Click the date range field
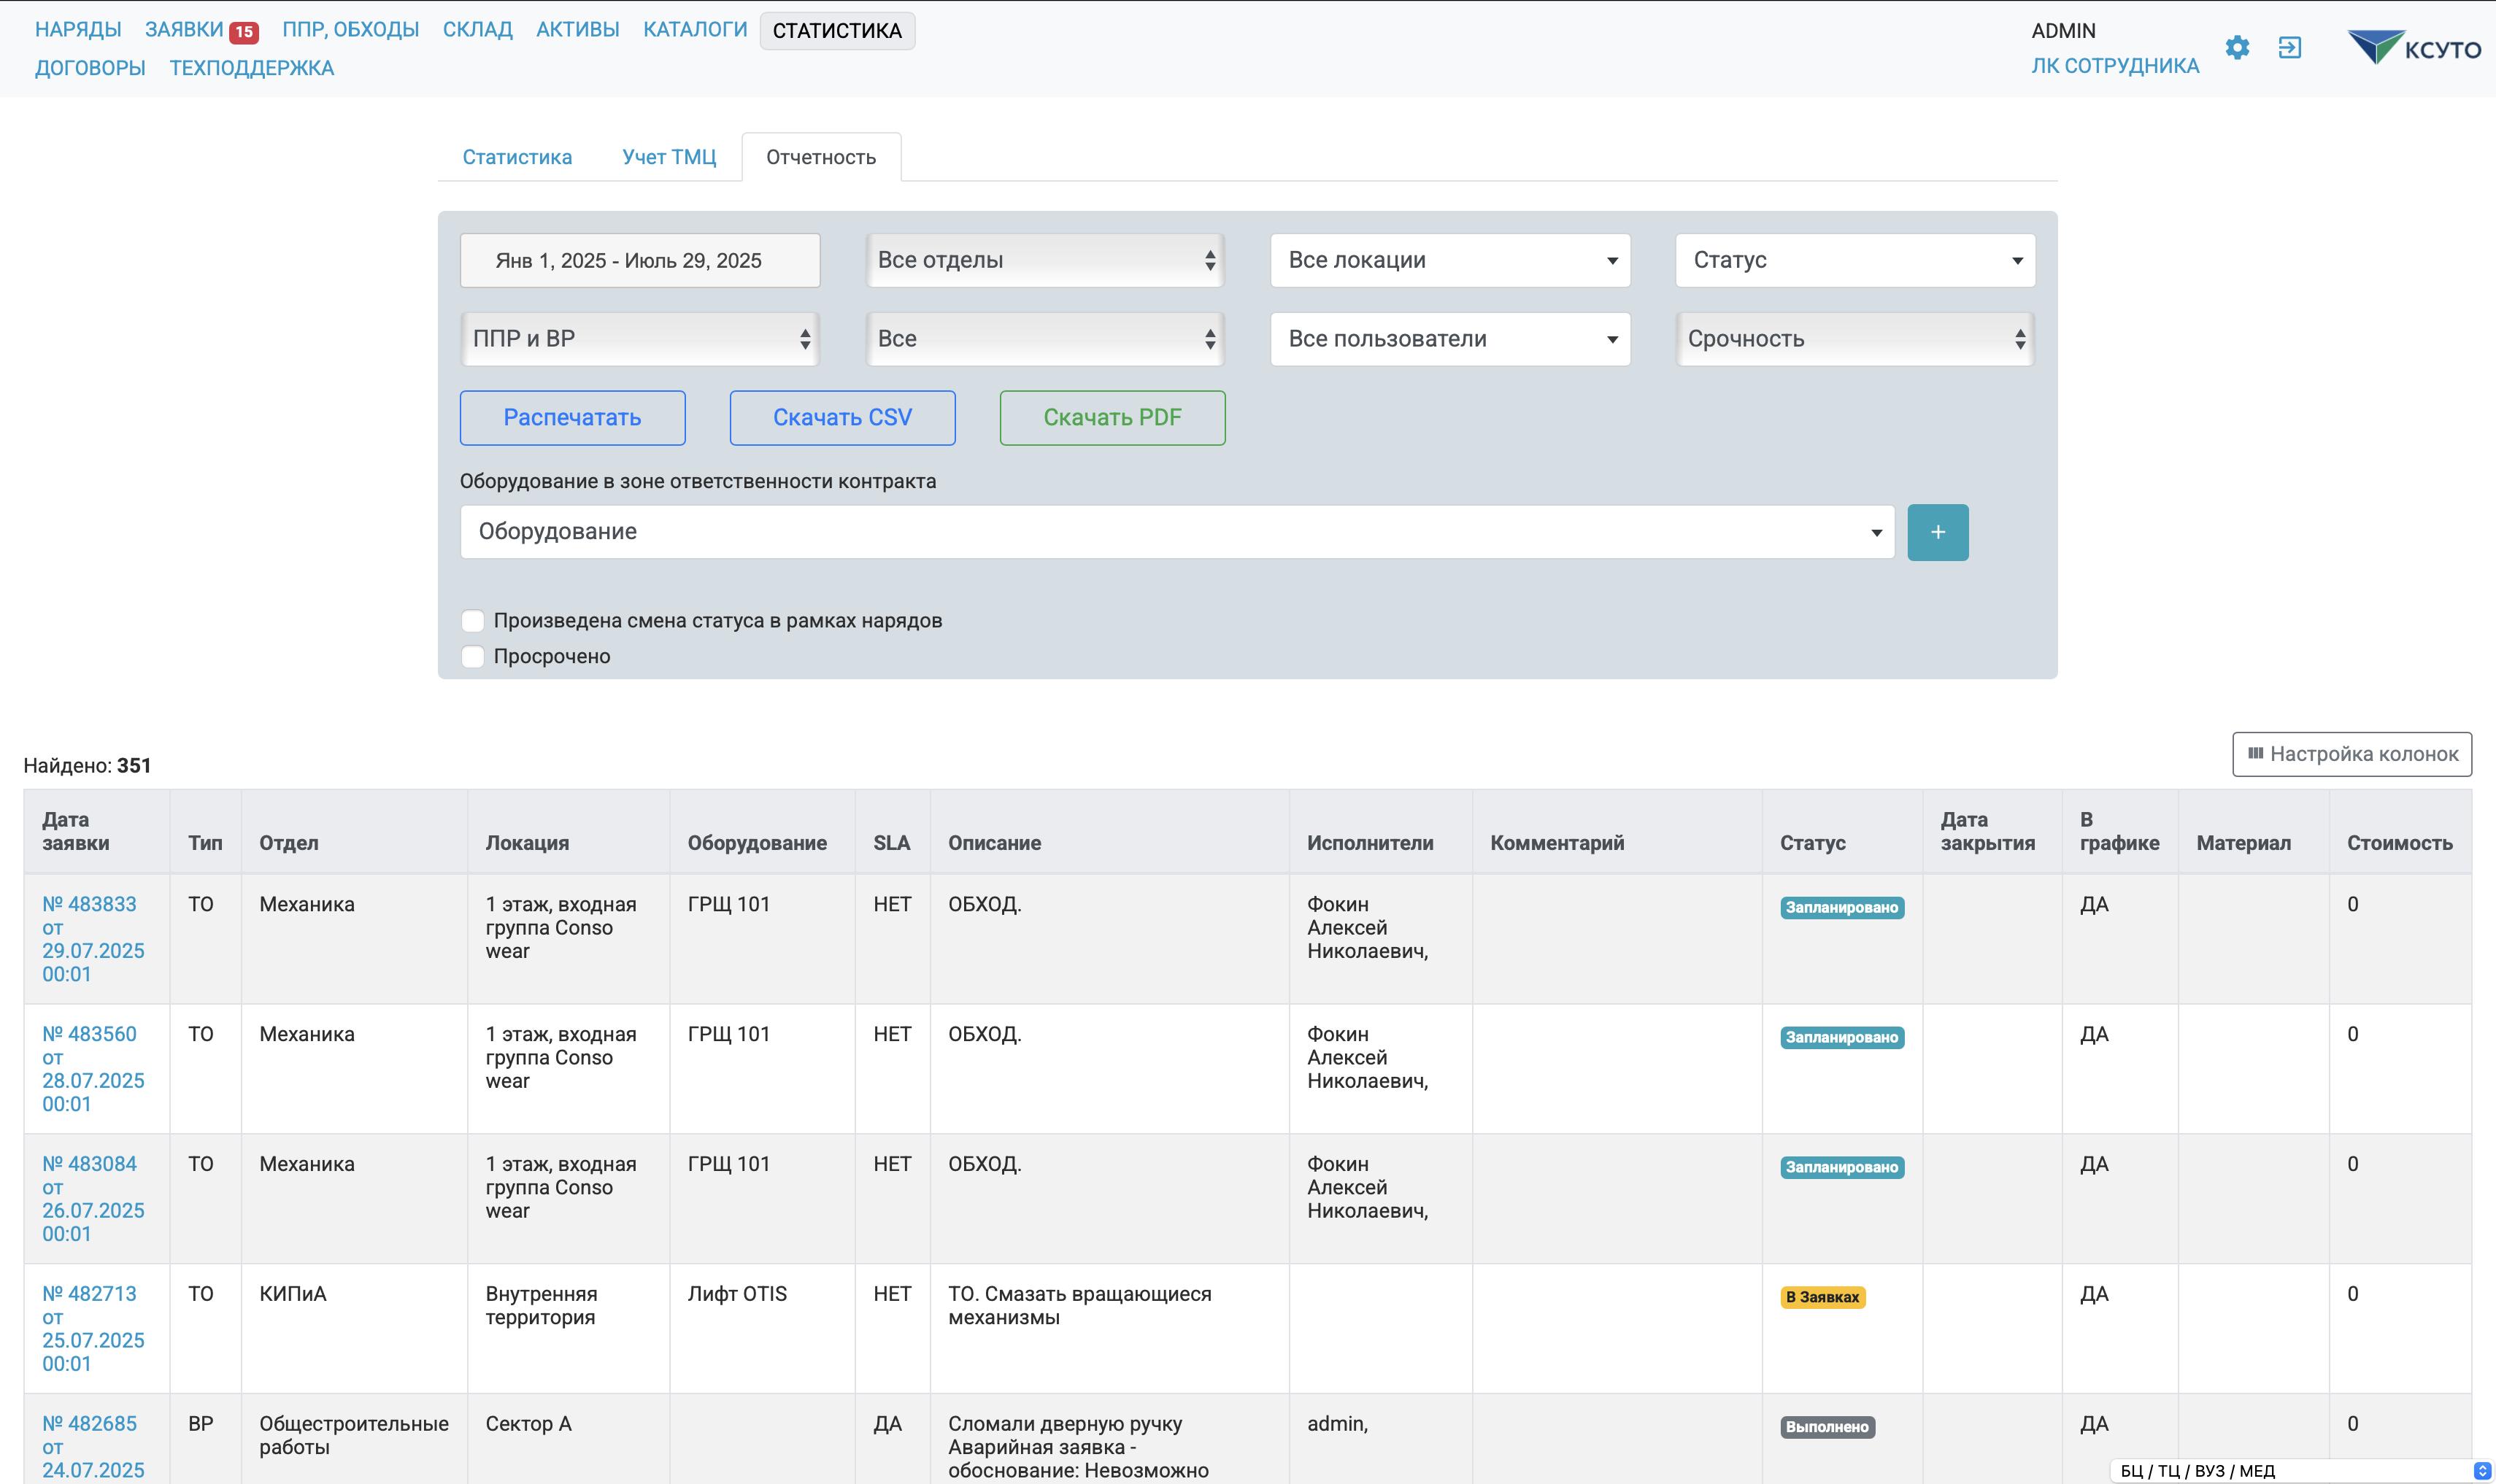Viewport: 2496px width, 1484px height. (x=639, y=261)
